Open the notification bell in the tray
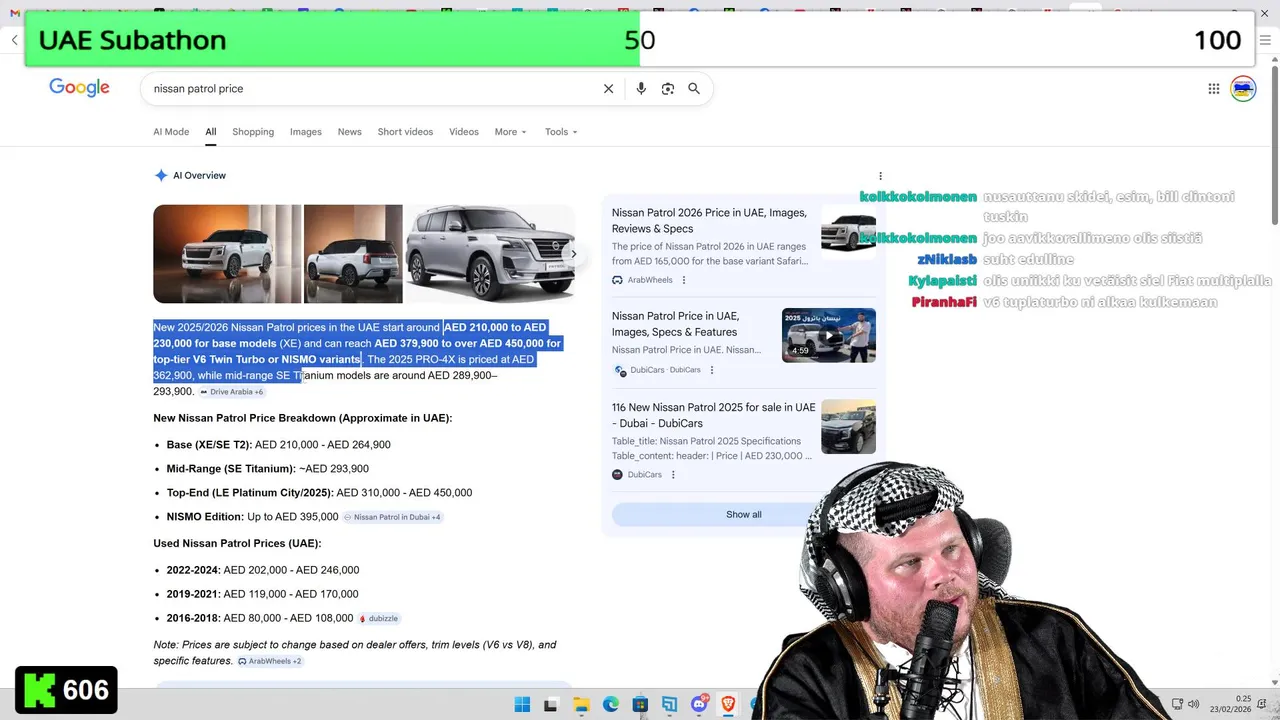 point(1262,705)
